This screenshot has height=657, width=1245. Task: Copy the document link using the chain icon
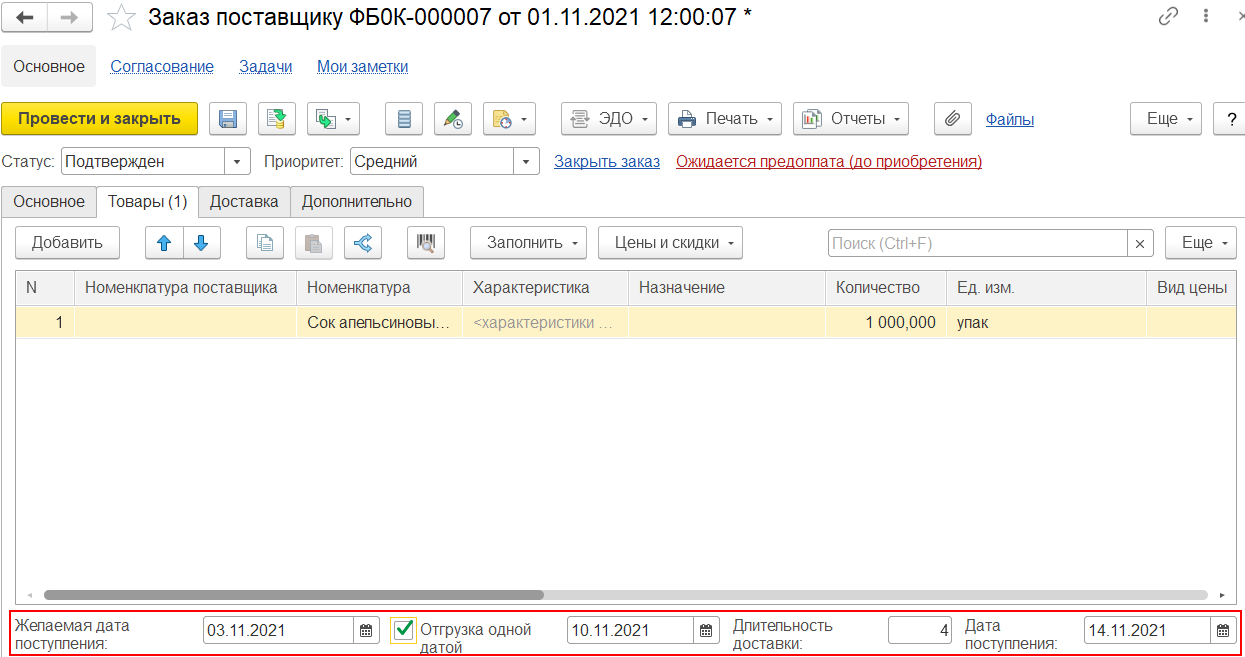[1168, 17]
